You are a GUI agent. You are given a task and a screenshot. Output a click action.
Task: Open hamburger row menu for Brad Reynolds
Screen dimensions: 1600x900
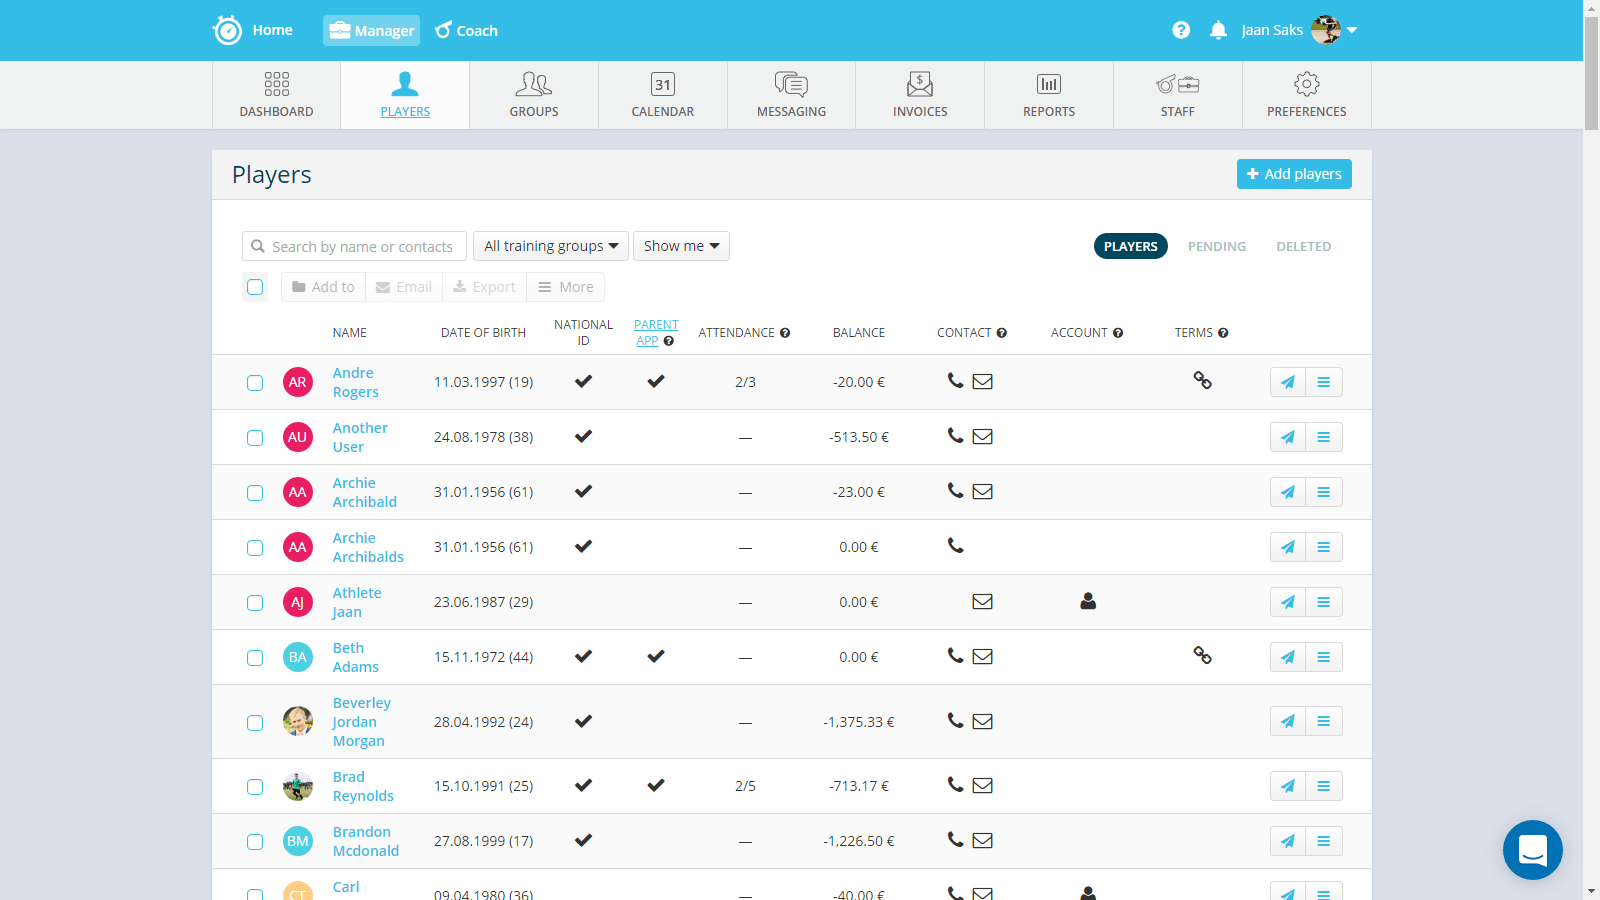1323,786
